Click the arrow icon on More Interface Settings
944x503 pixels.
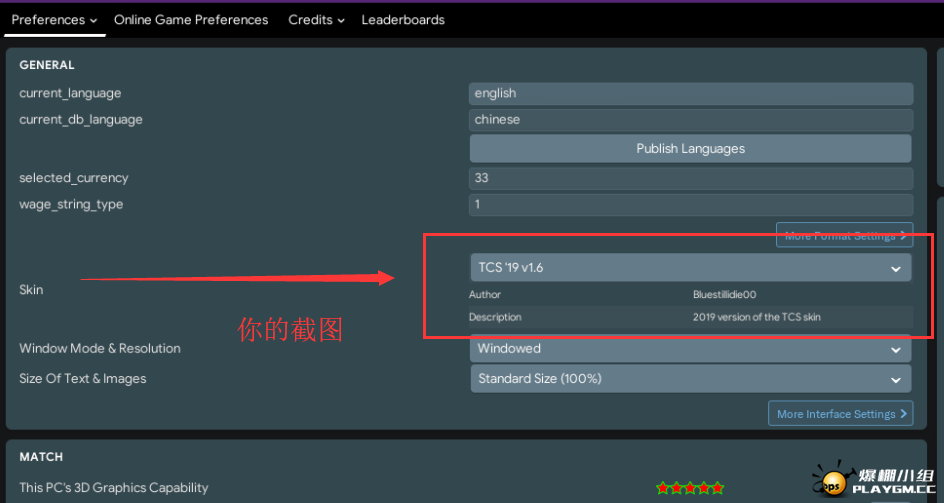click(x=903, y=414)
